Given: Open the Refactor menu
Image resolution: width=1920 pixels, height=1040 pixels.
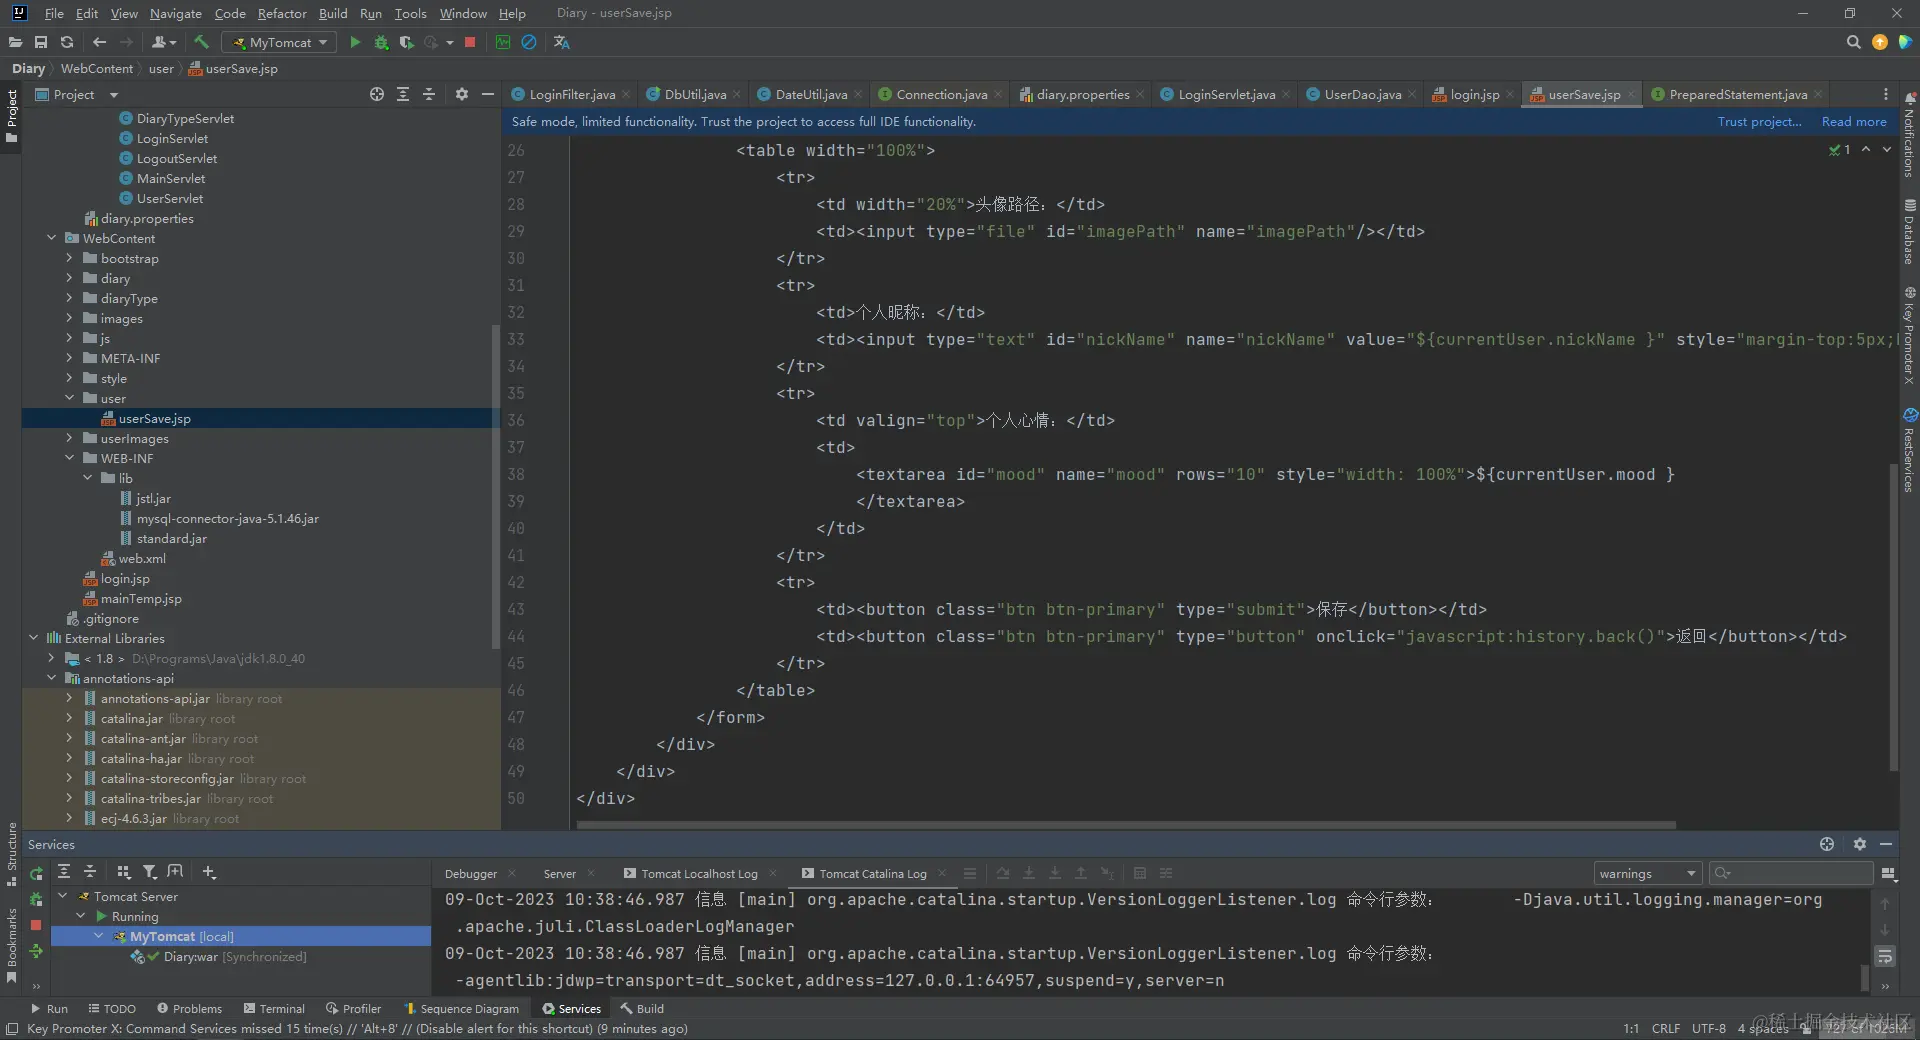Looking at the screenshot, I should click(282, 13).
